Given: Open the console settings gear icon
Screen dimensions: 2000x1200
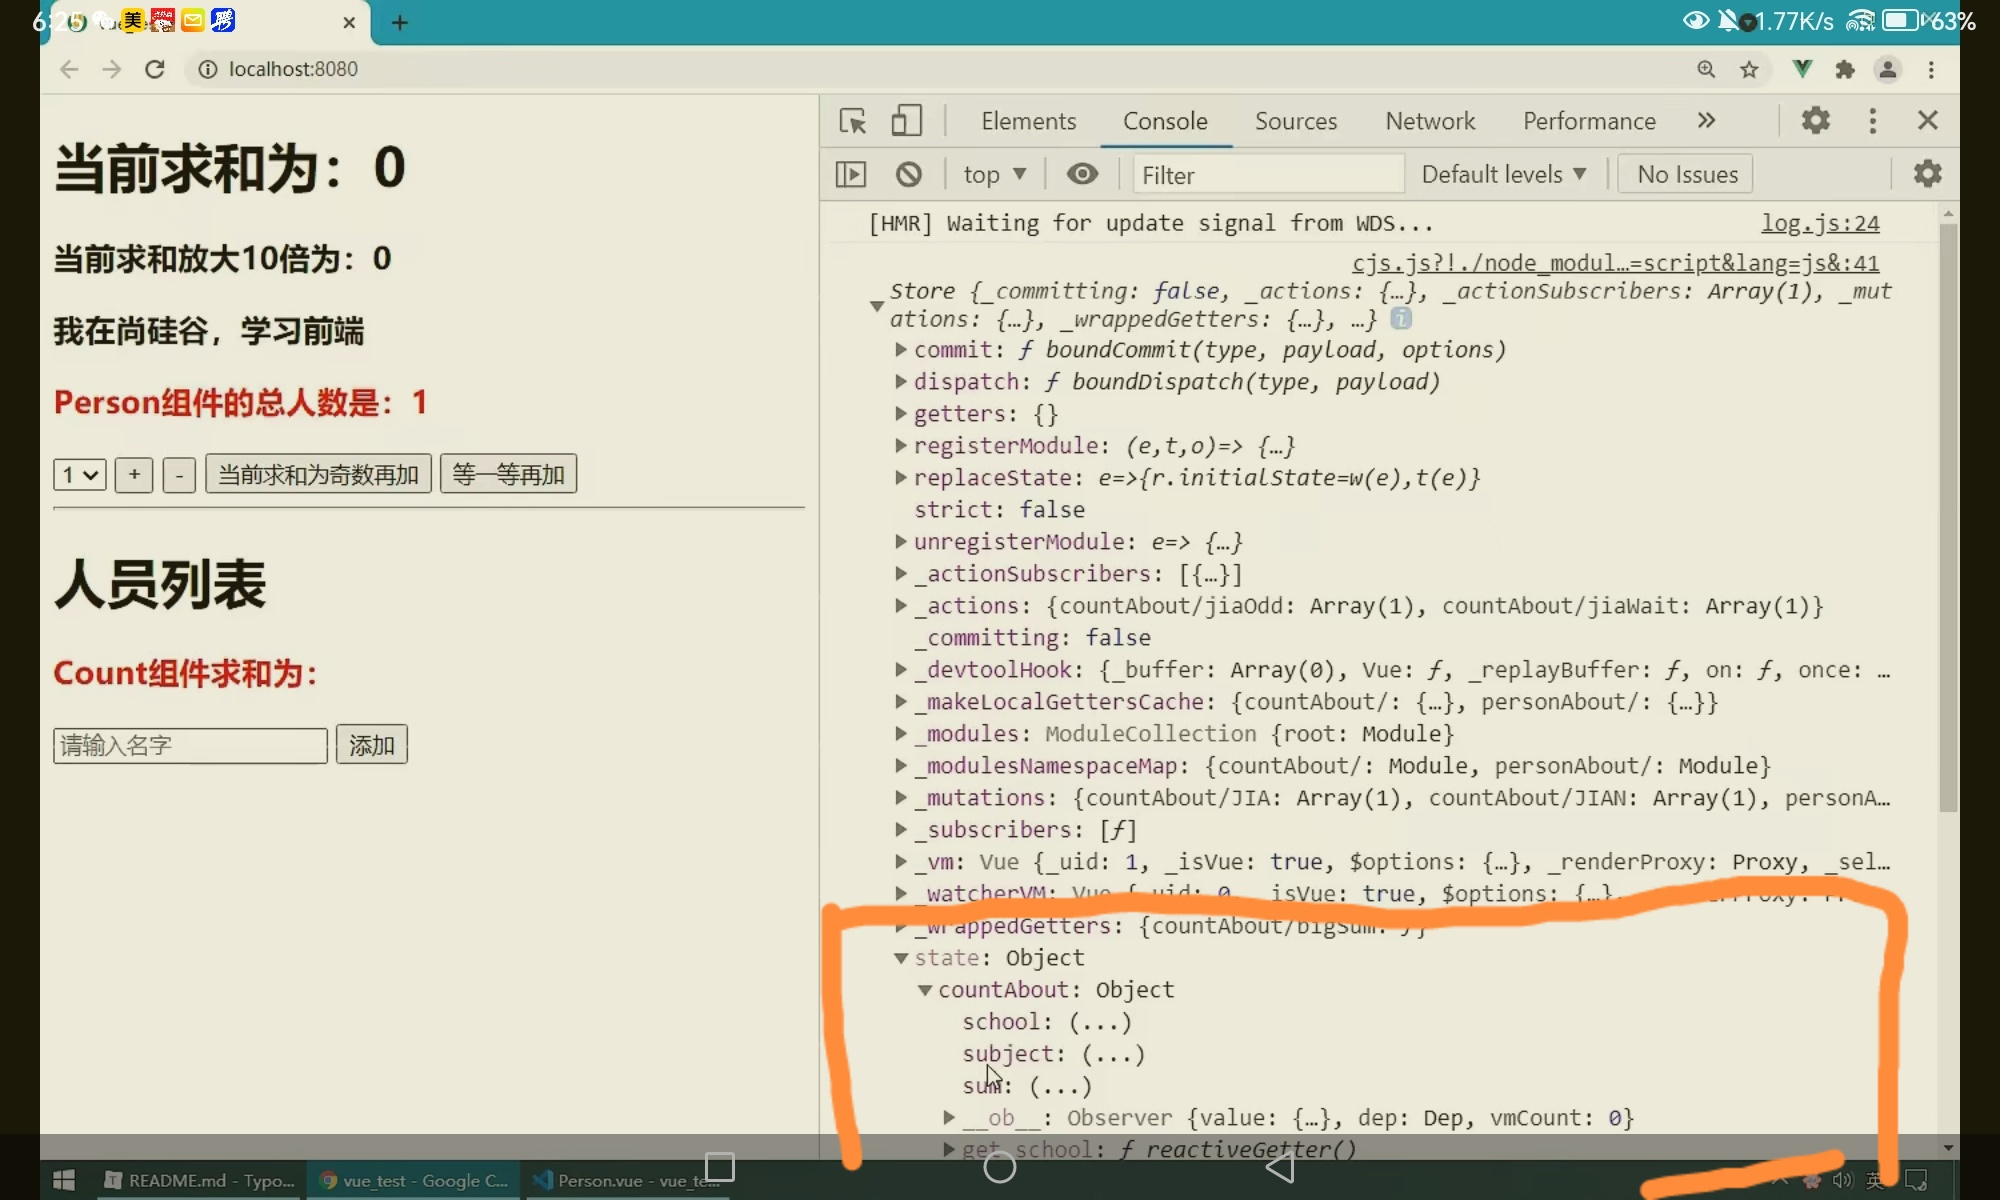Looking at the screenshot, I should (x=1927, y=174).
